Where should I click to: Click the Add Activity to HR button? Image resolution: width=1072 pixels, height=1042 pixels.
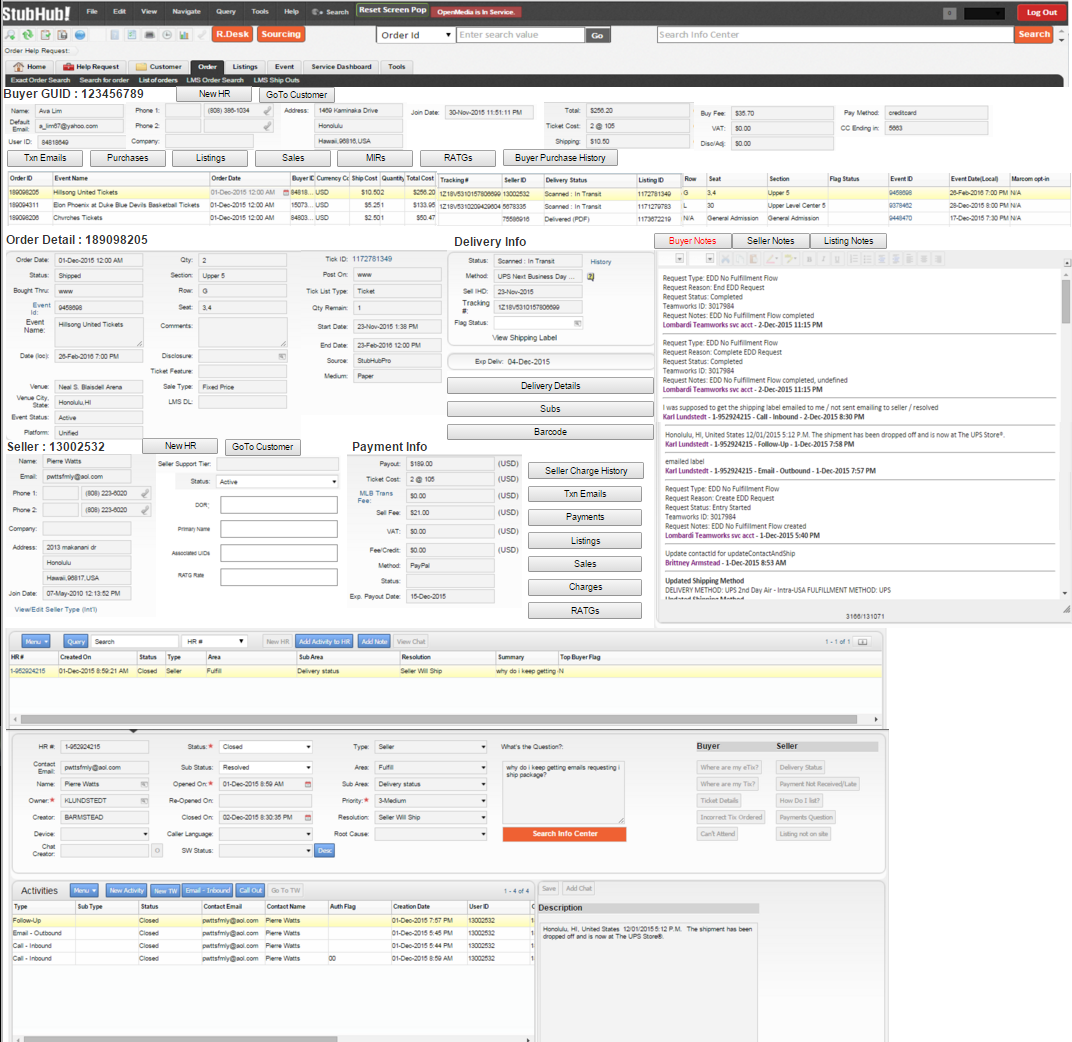pos(324,641)
